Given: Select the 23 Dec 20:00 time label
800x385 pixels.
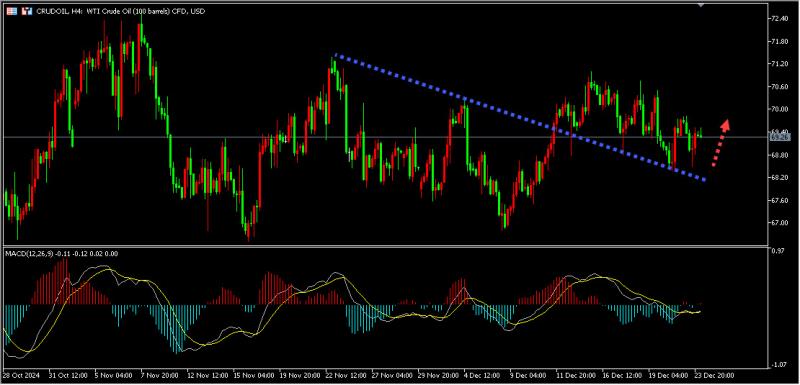Looking at the screenshot, I should [715, 374].
